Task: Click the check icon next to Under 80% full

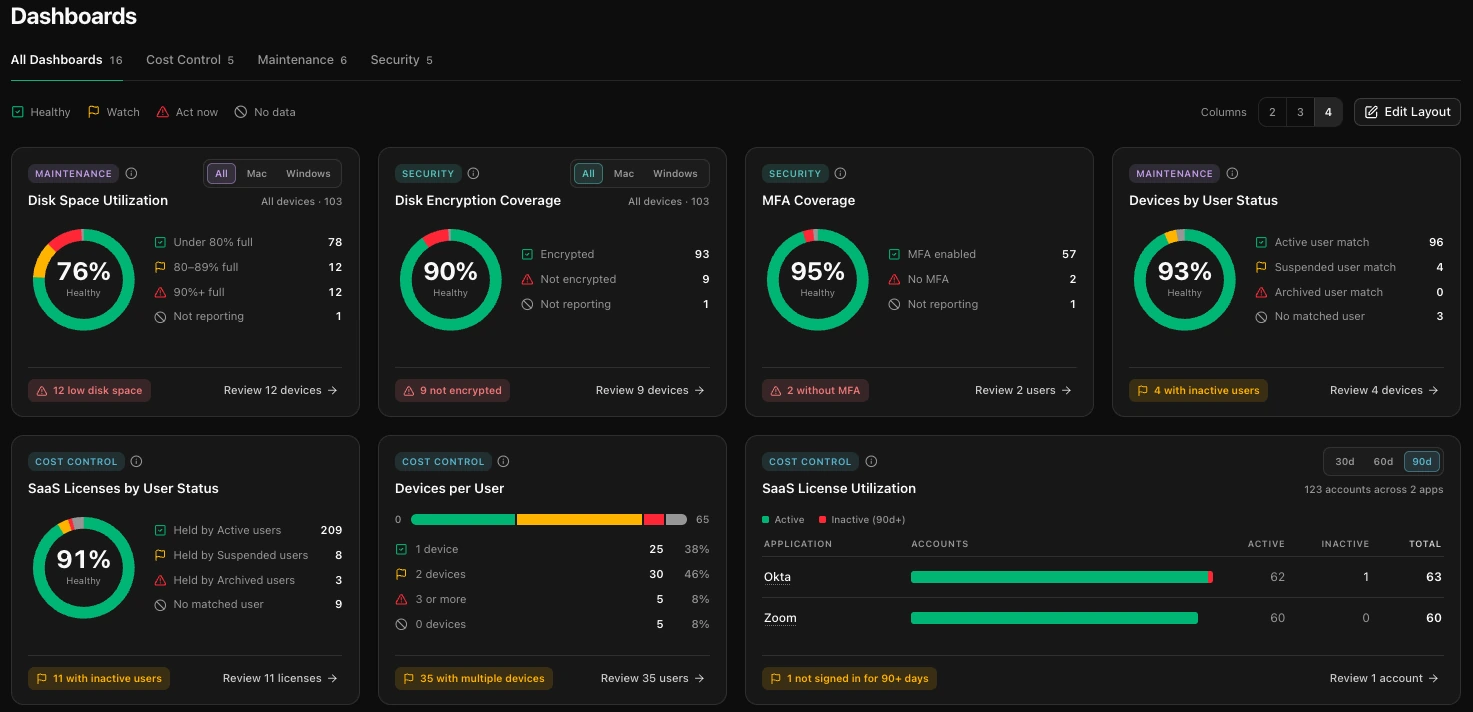Action: (160, 242)
